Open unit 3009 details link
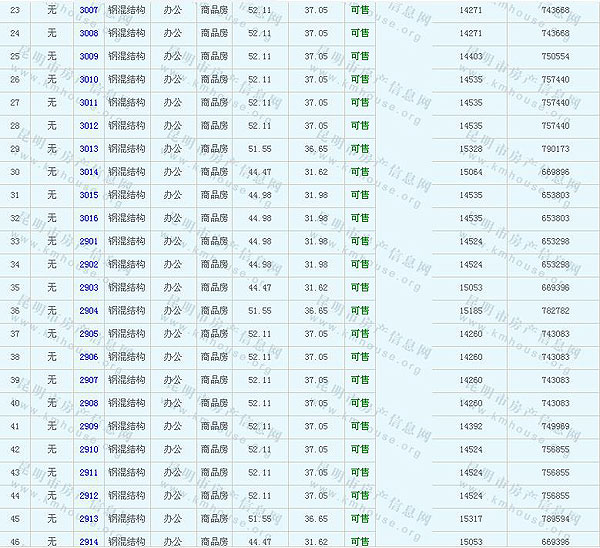Viewport: 600px width, 548px height. tap(89, 56)
